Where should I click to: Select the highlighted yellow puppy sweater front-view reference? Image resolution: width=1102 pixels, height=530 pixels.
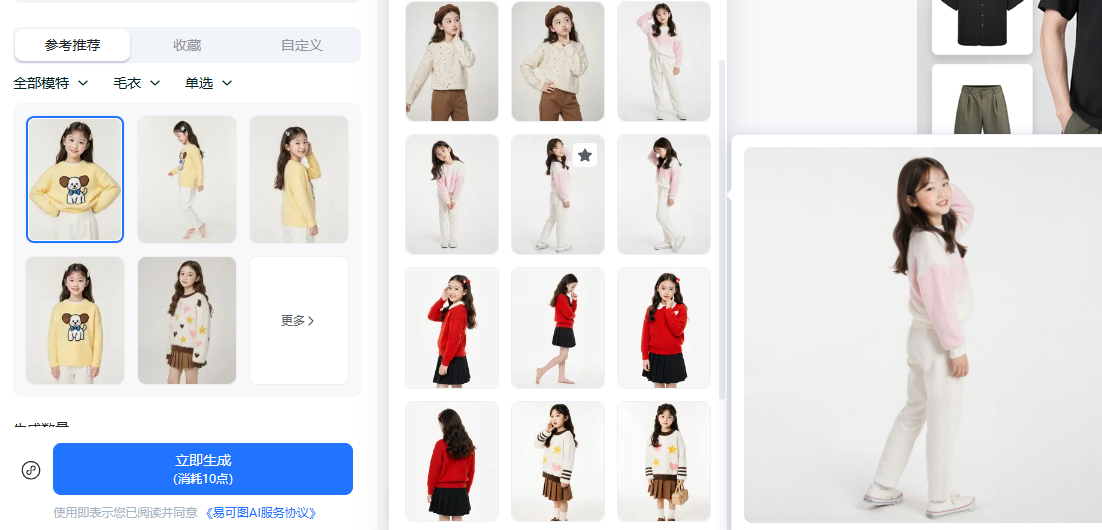click(x=75, y=179)
